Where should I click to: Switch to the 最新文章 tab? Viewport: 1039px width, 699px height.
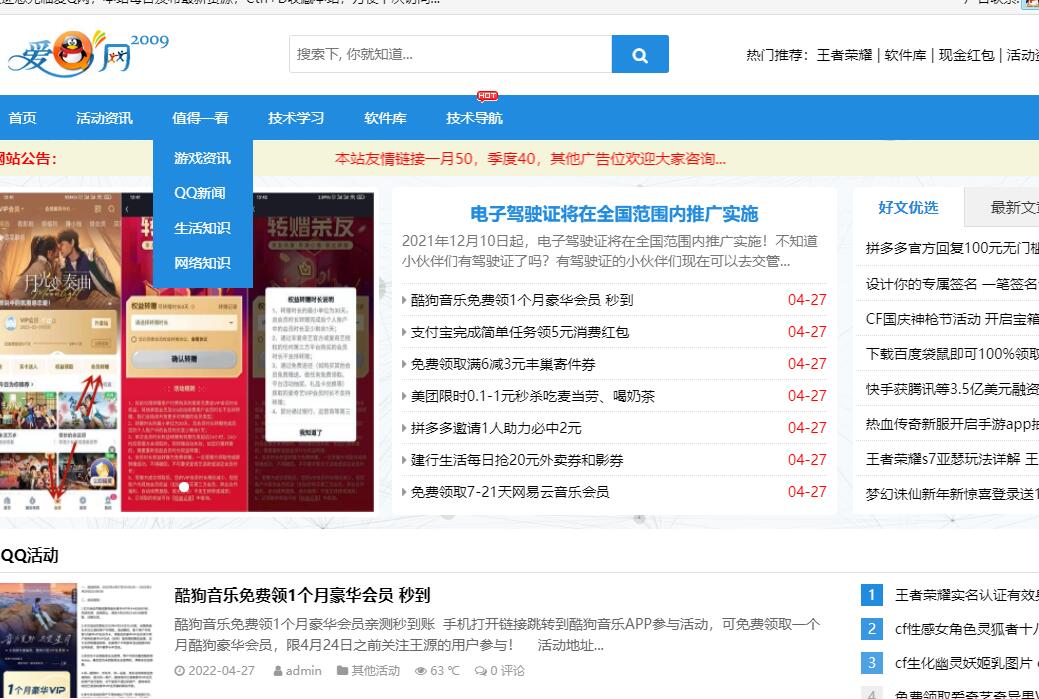point(1012,207)
